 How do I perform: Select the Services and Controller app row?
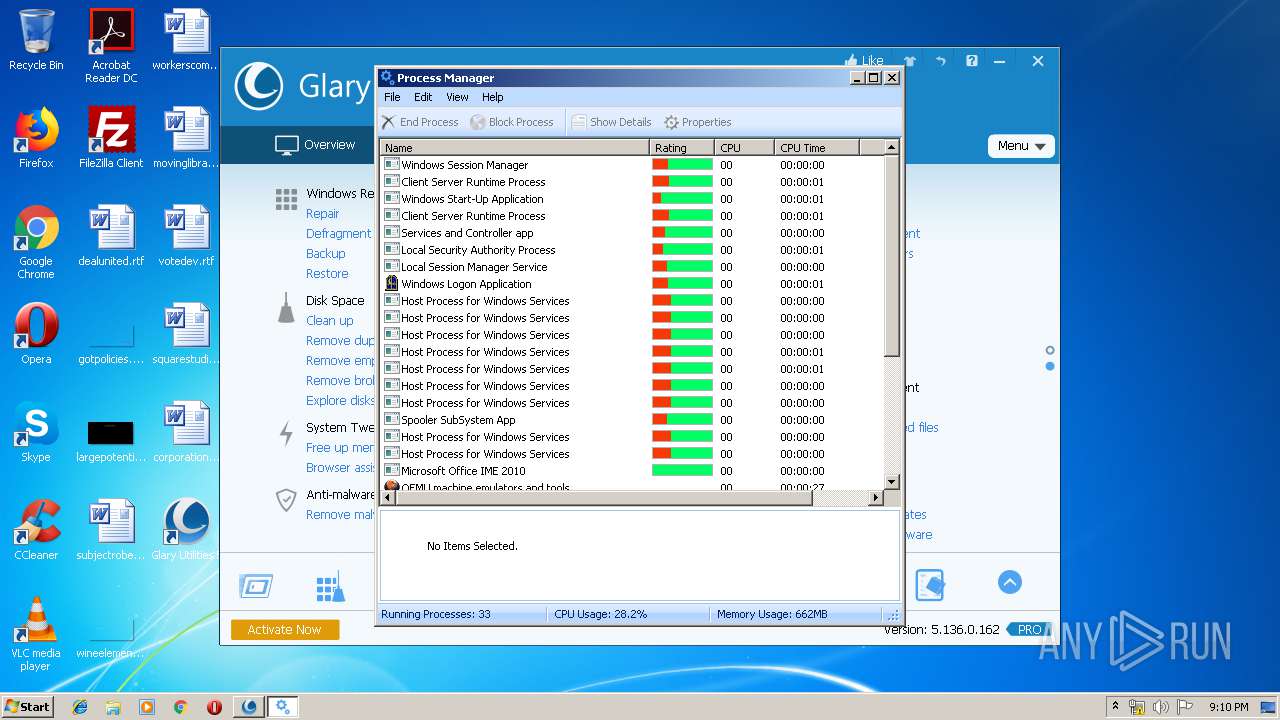coord(632,232)
